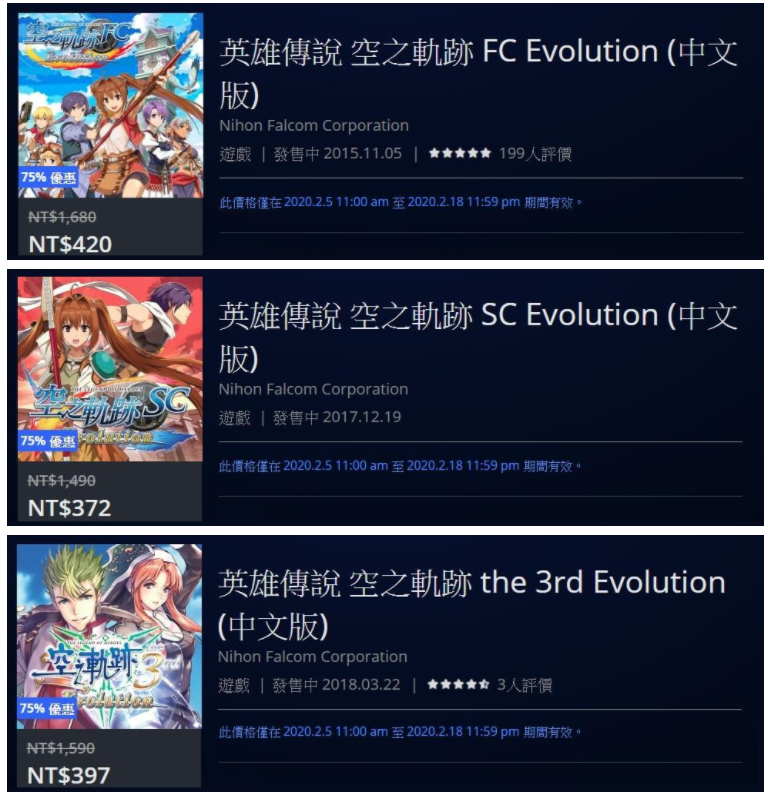Open the title 英雄傳說 空之軌跡 FC Evolution
Screen dimensions: 768x796
pyautogui.click(x=478, y=73)
